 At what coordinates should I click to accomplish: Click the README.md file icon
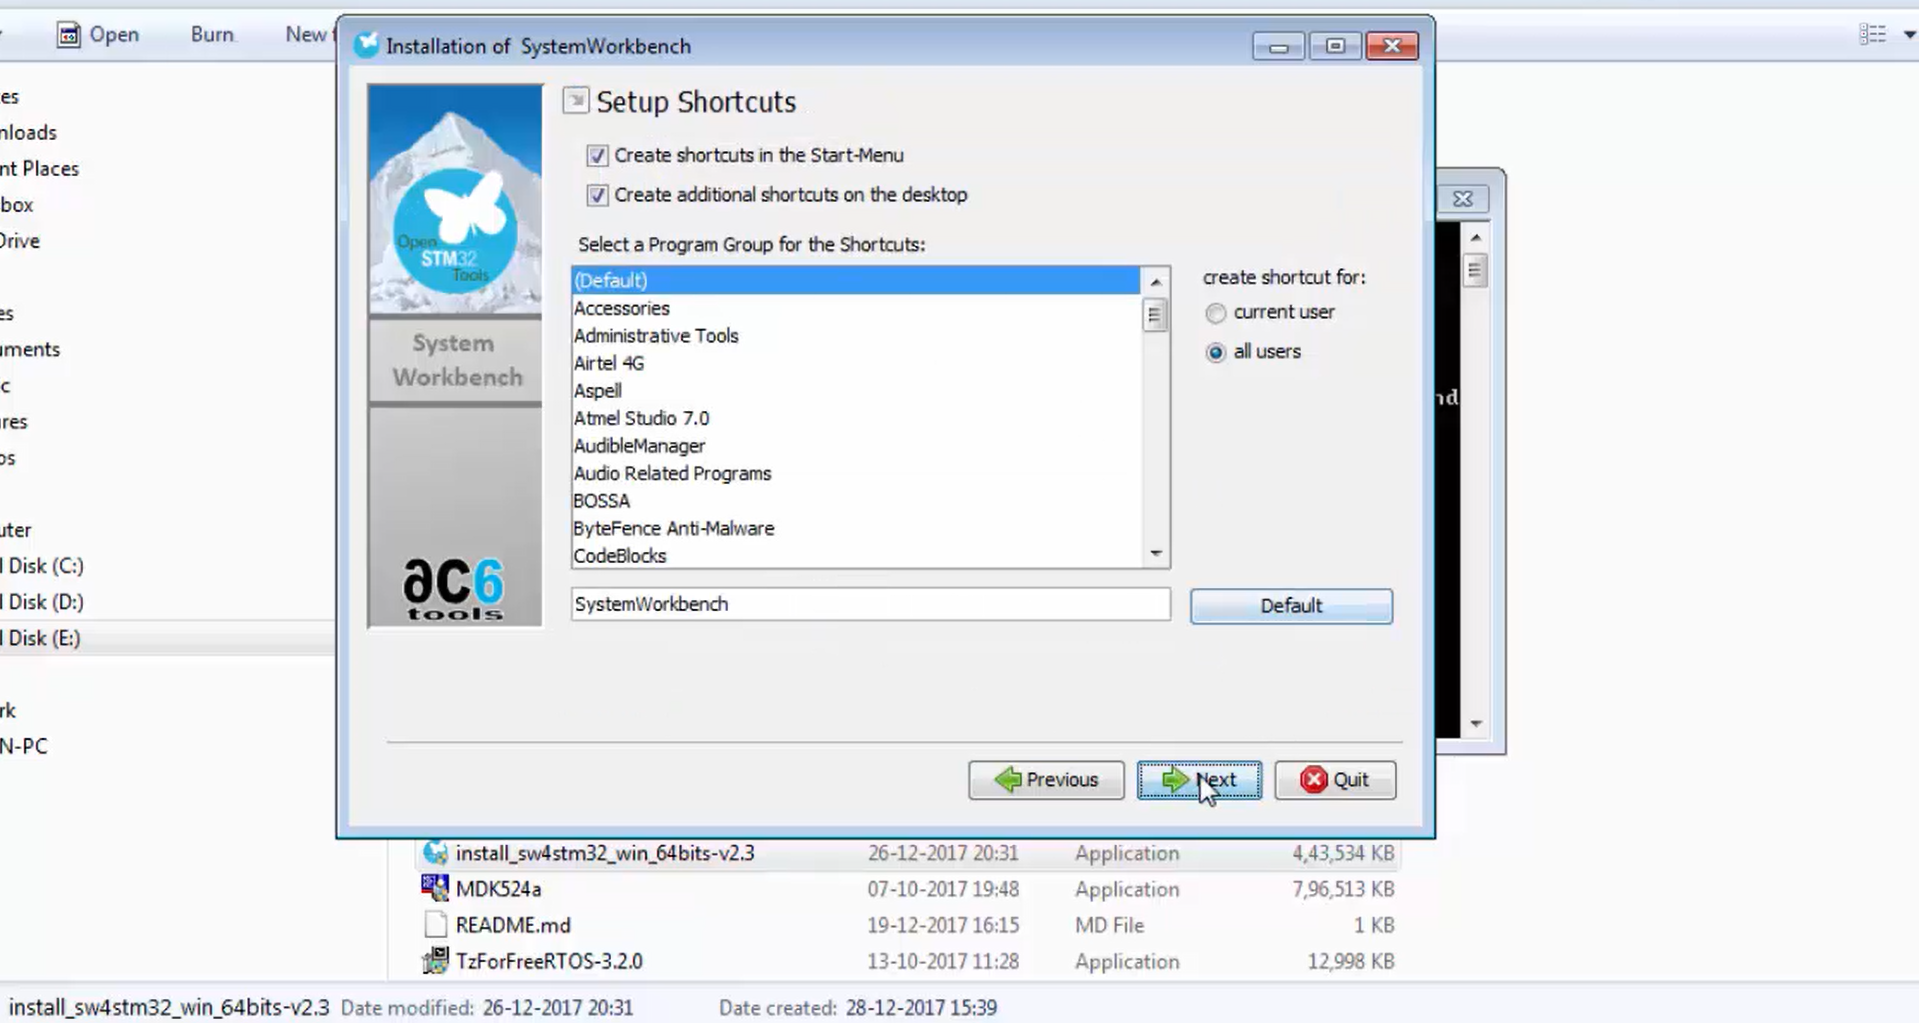(435, 925)
